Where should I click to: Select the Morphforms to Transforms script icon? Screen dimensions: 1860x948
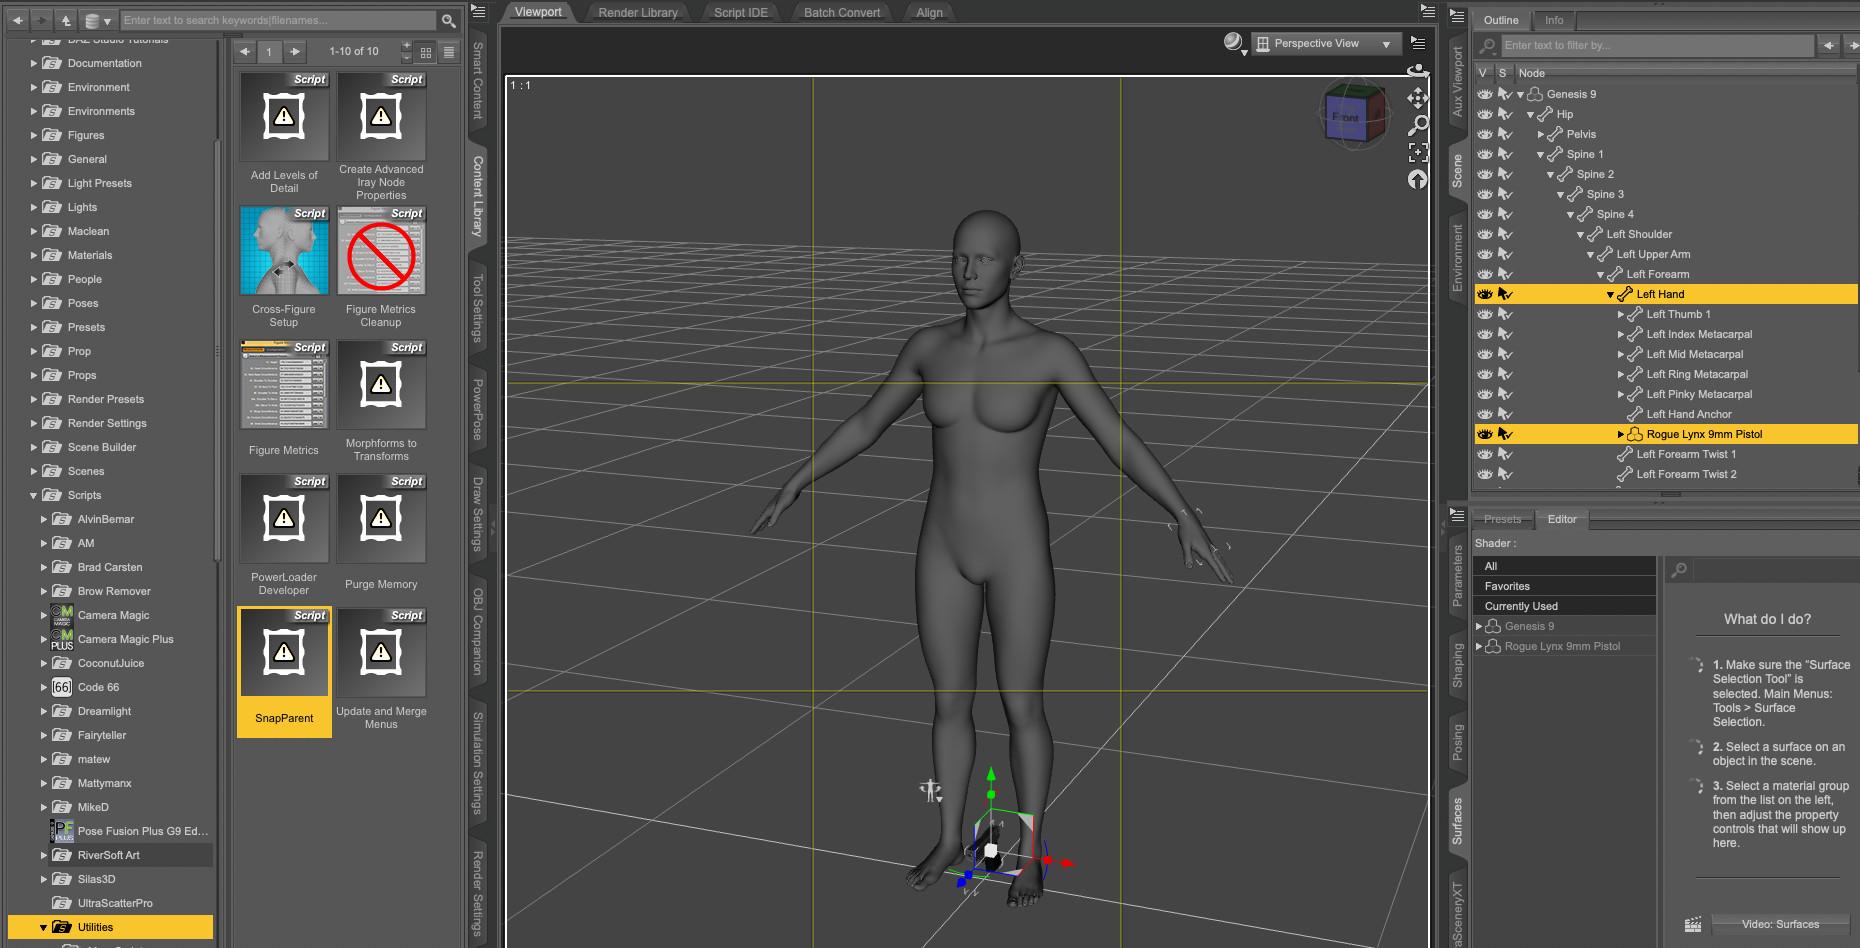381,385
